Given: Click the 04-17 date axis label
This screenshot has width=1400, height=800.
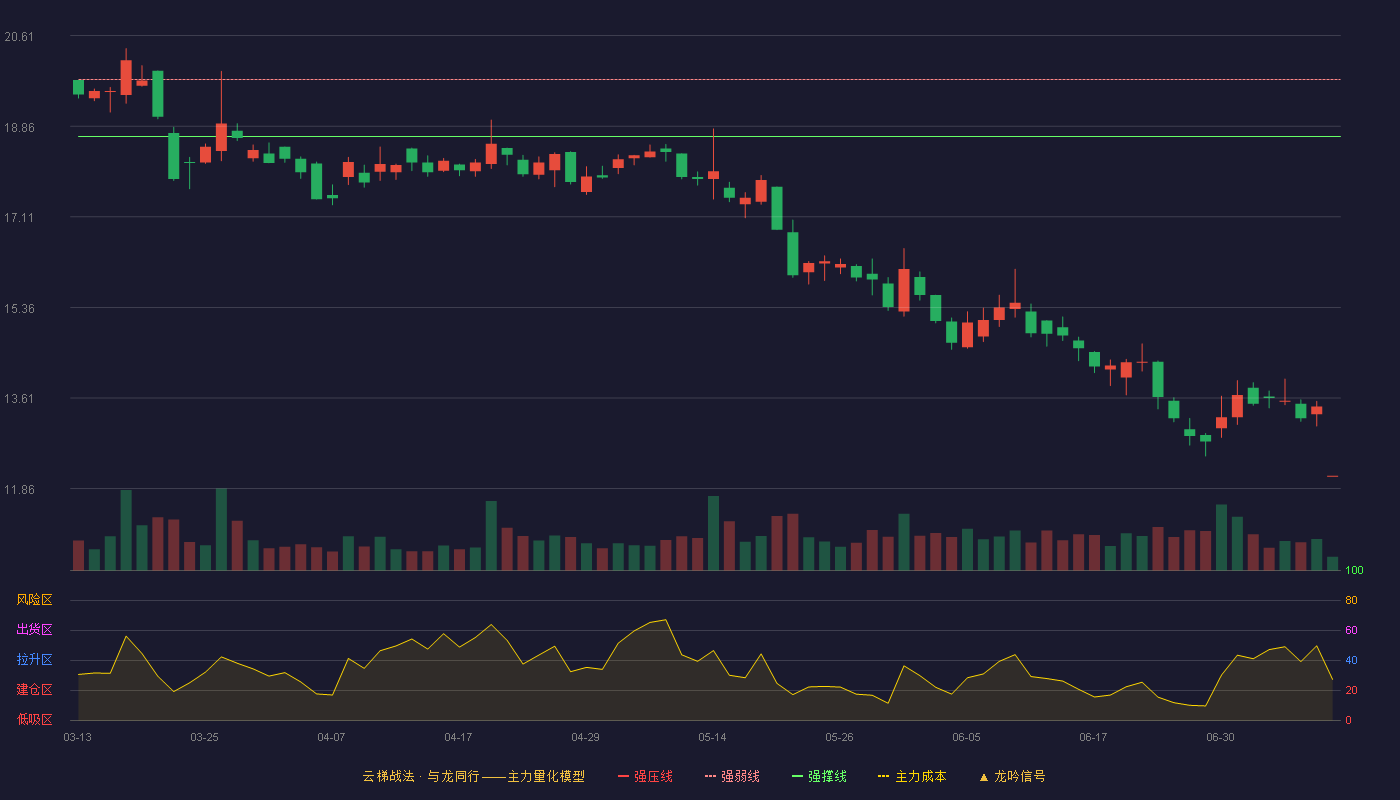Looking at the screenshot, I should 458,737.
